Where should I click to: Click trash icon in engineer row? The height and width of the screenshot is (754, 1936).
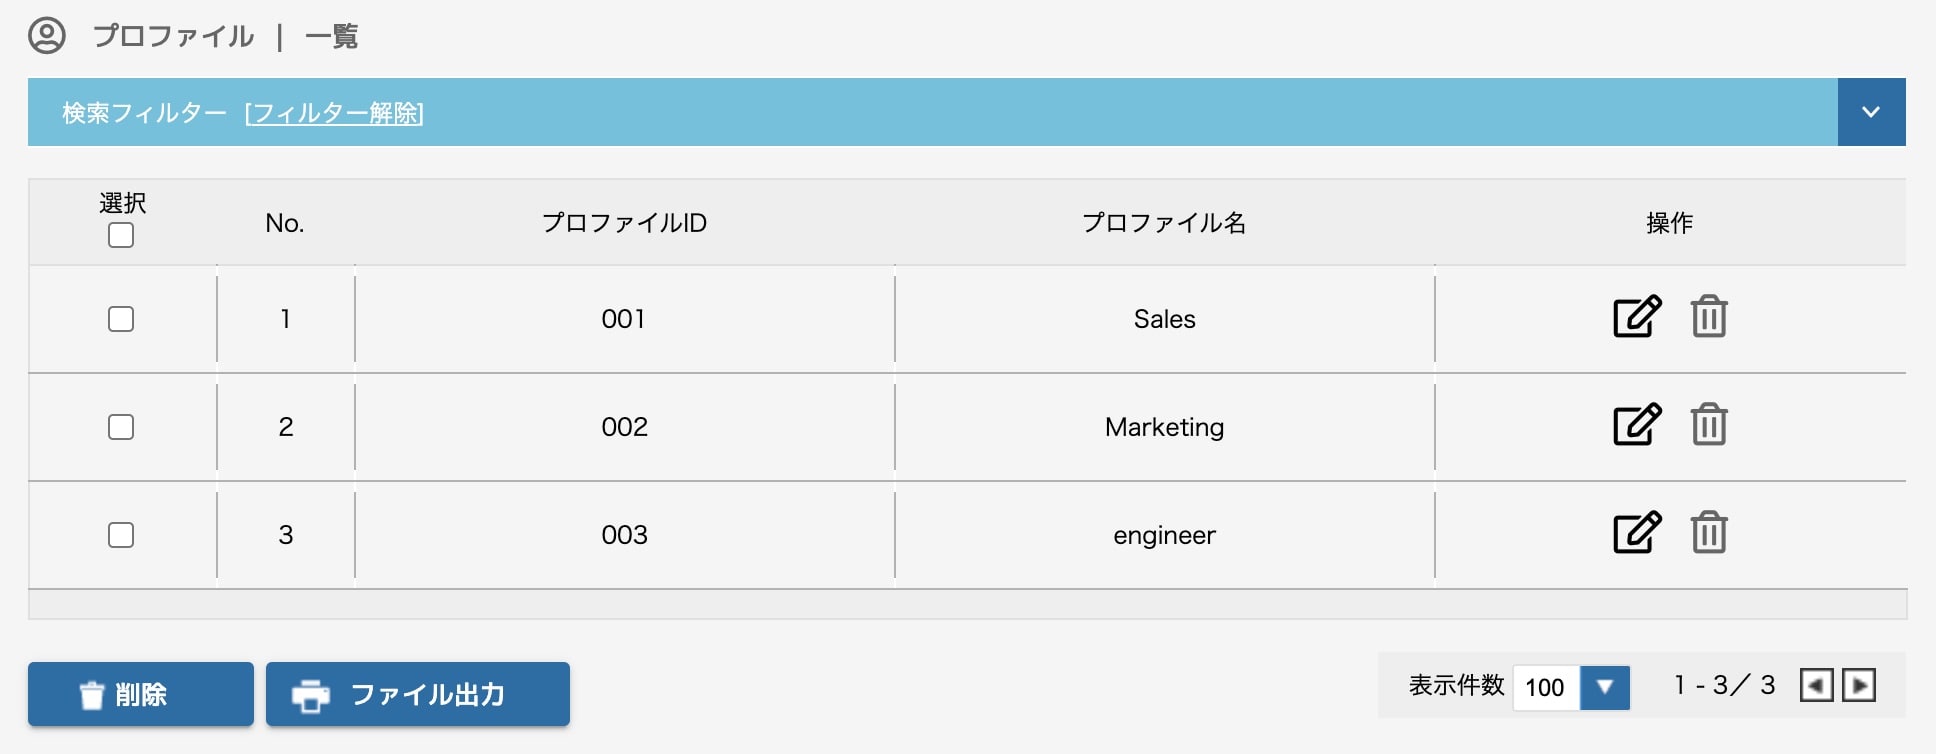1709,533
